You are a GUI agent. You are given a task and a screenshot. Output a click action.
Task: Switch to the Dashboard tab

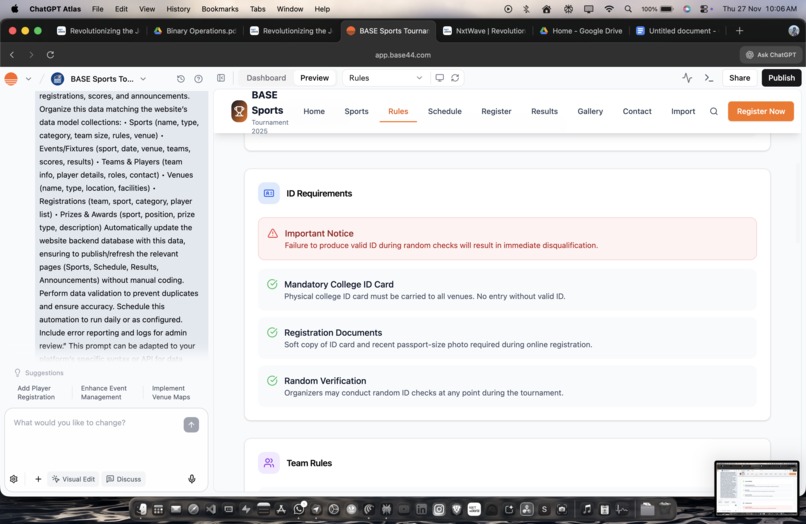click(x=266, y=78)
